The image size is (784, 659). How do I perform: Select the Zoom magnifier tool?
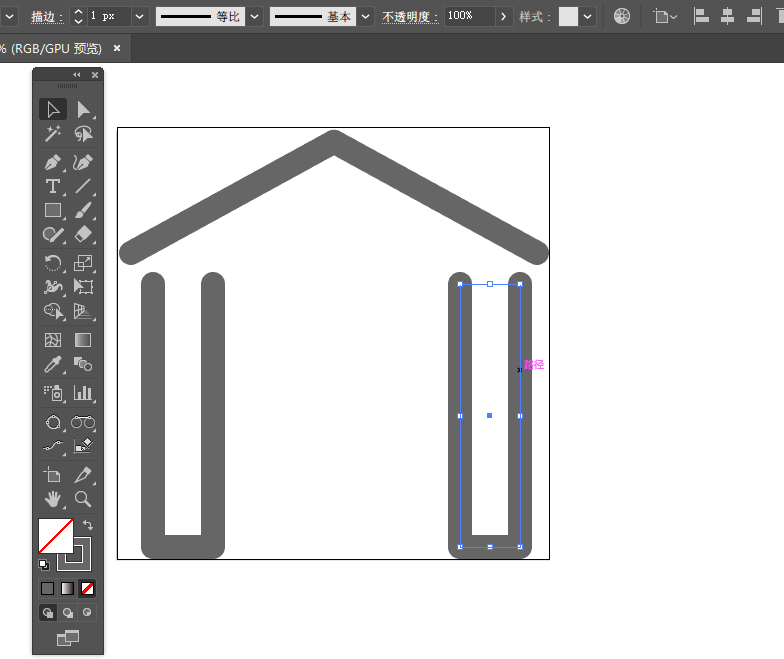(x=83, y=498)
